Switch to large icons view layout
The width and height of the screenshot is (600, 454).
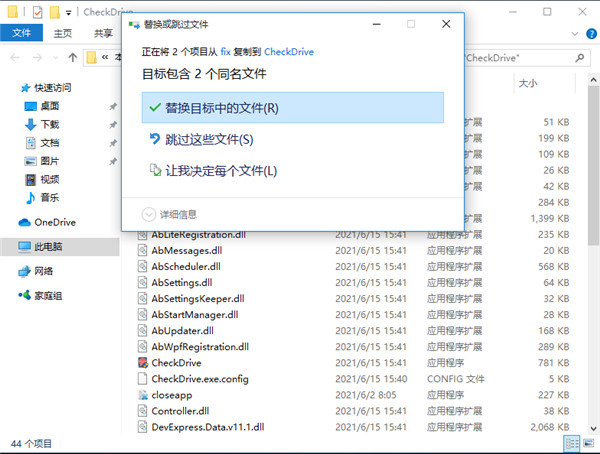coord(589,444)
